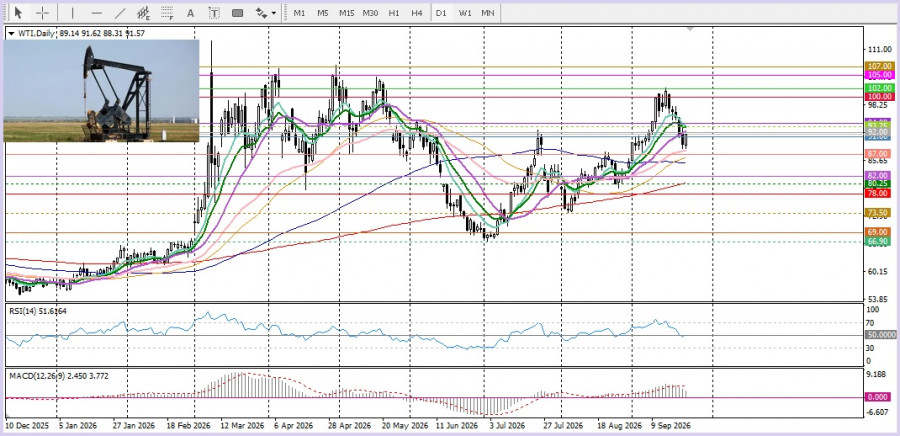
Task: Click the 6 Apr 2026 date label
Action: coord(292,426)
